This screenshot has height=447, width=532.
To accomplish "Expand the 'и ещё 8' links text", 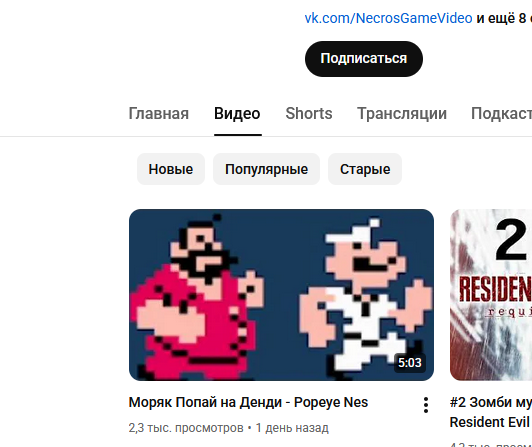I will click(x=504, y=18).
